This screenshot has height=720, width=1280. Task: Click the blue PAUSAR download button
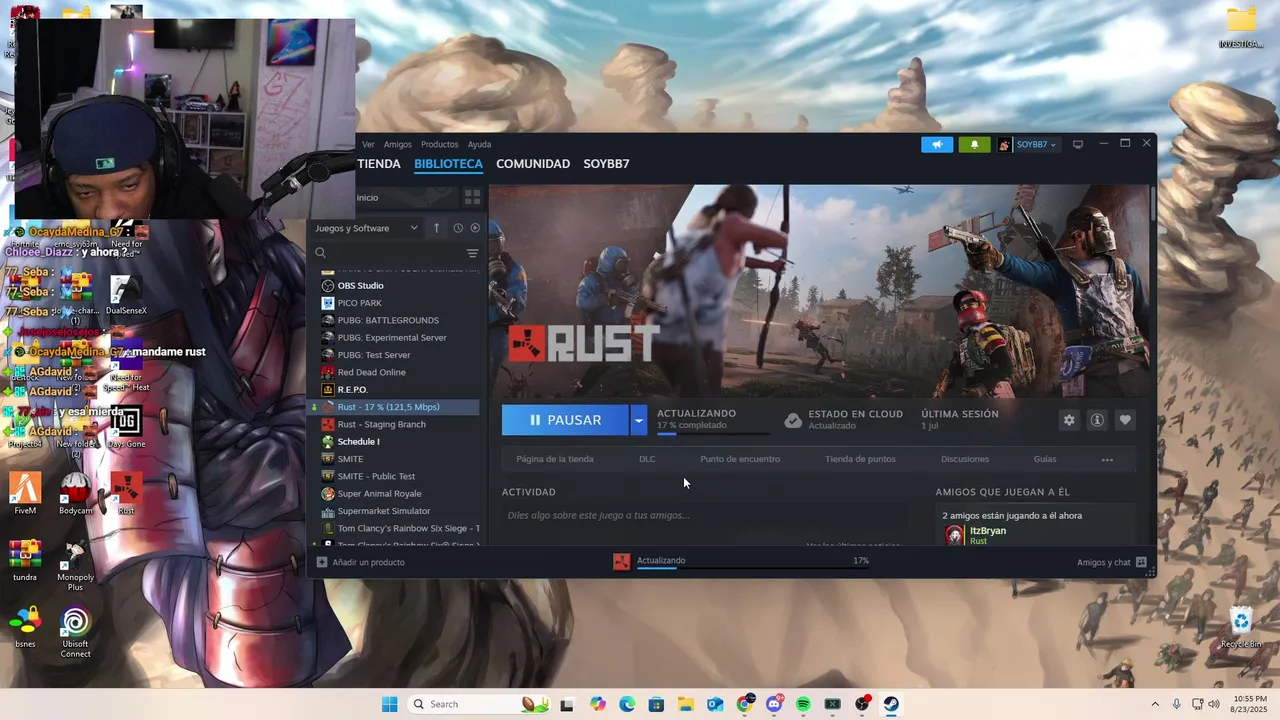(x=565, y=420)
